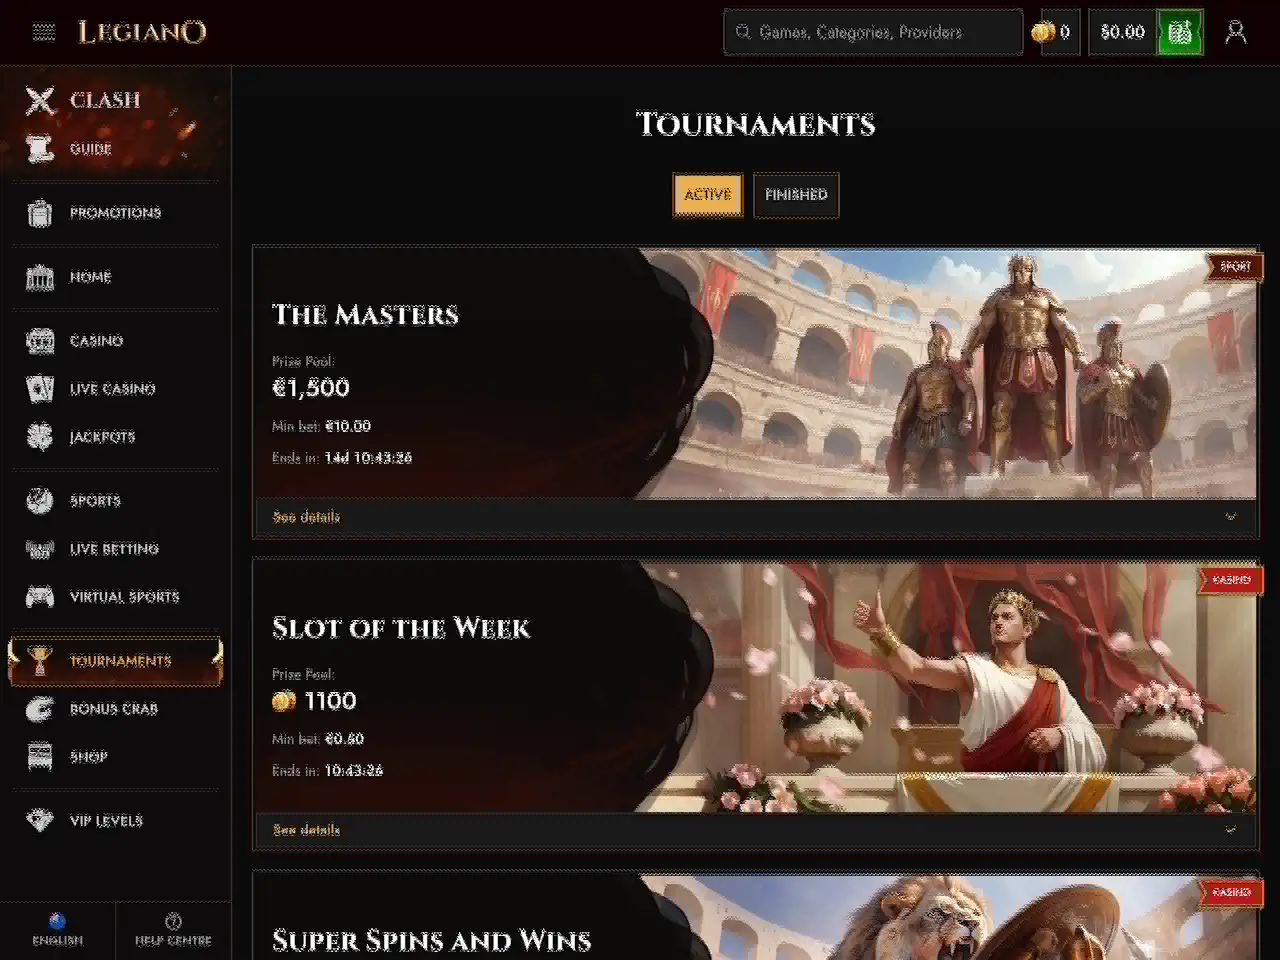This screenshot has width=1280, height=960.
Task: Open VIP Levels diamond icon
Action: tap(40, 821)
